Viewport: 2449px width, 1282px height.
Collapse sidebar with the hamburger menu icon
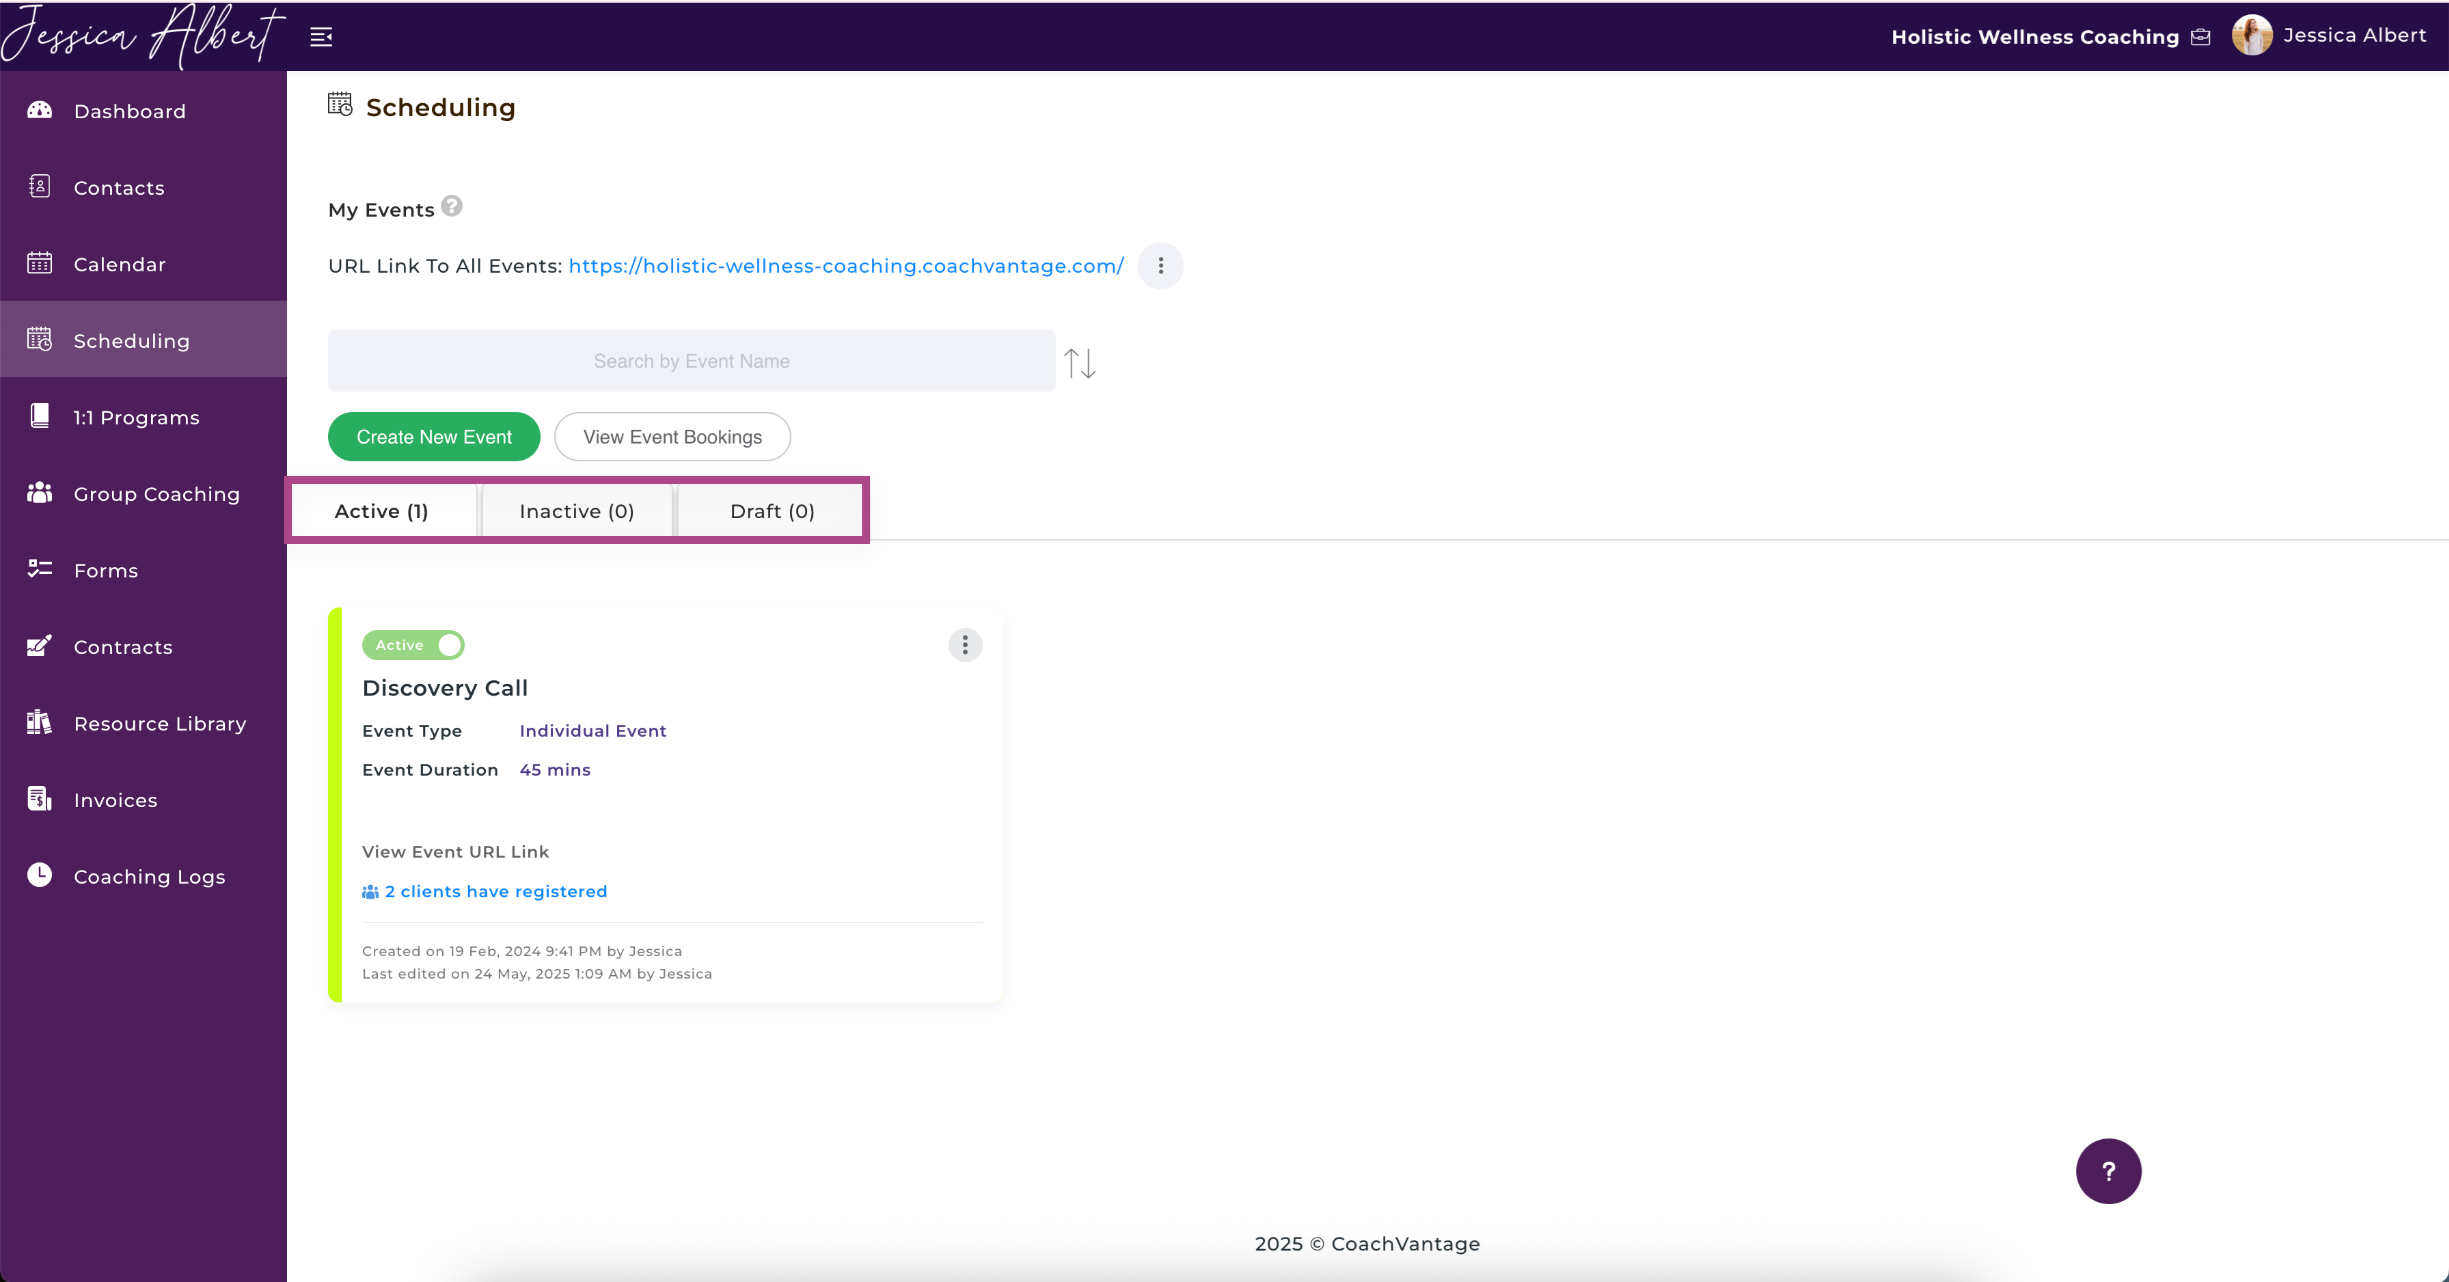pyautogui.click(x=321, y=37)
